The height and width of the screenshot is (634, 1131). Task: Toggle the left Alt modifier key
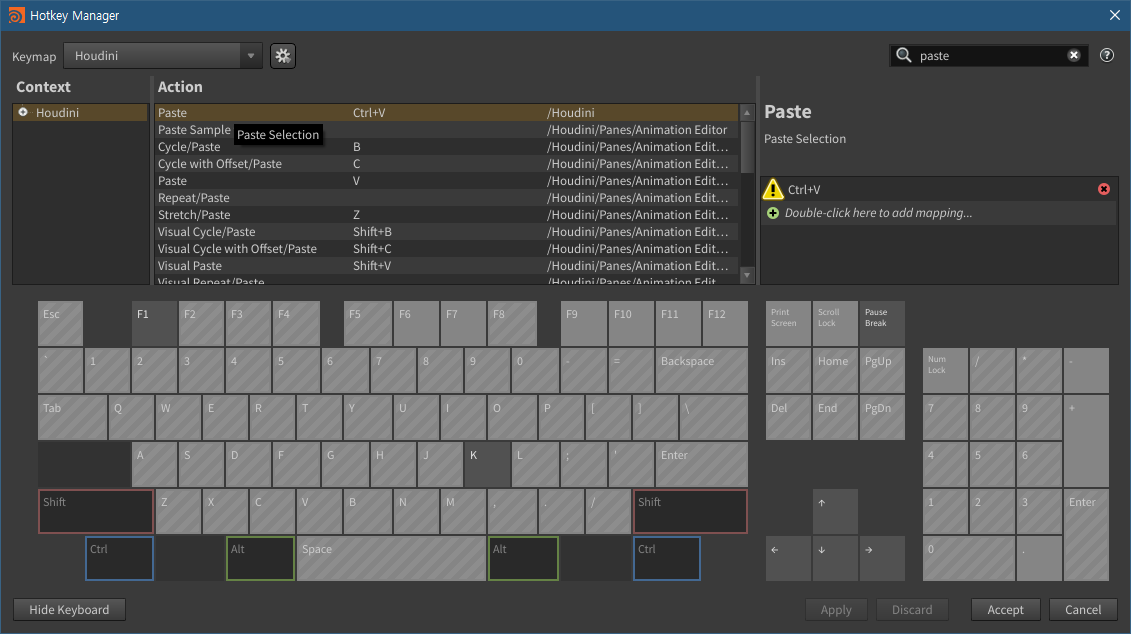pos(260,558)
